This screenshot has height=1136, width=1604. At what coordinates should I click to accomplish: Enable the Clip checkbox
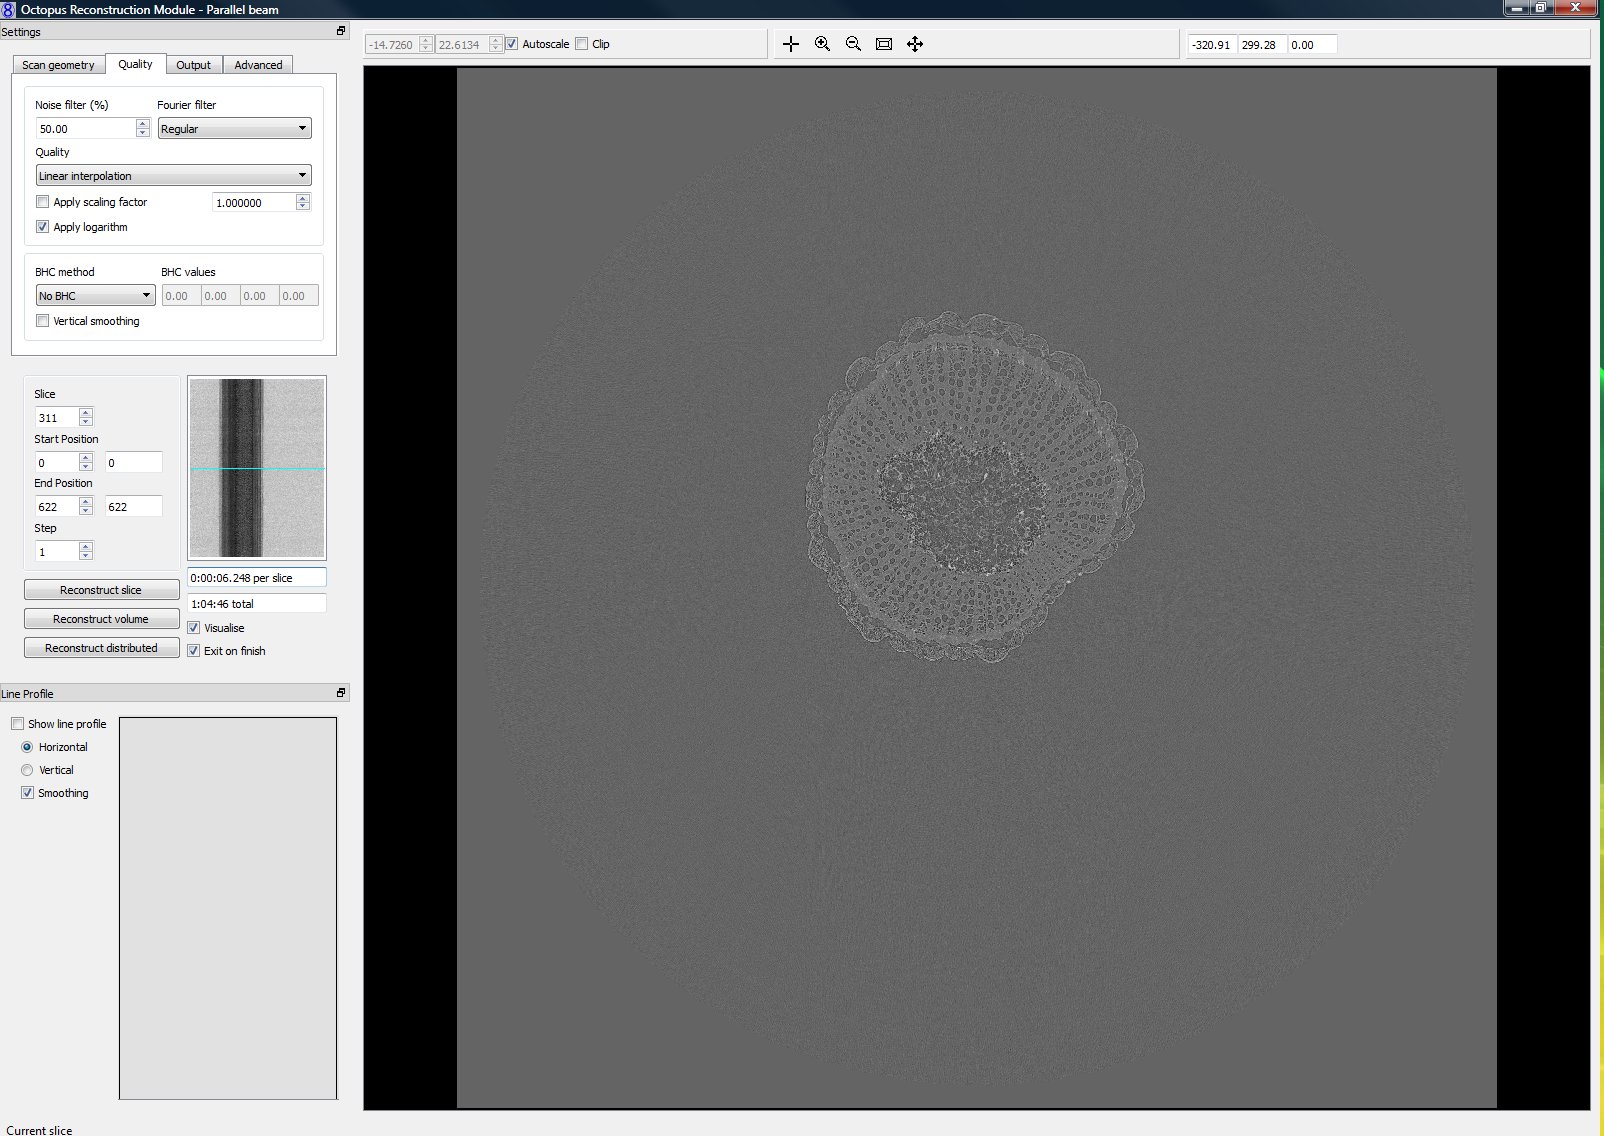point(582,44)
